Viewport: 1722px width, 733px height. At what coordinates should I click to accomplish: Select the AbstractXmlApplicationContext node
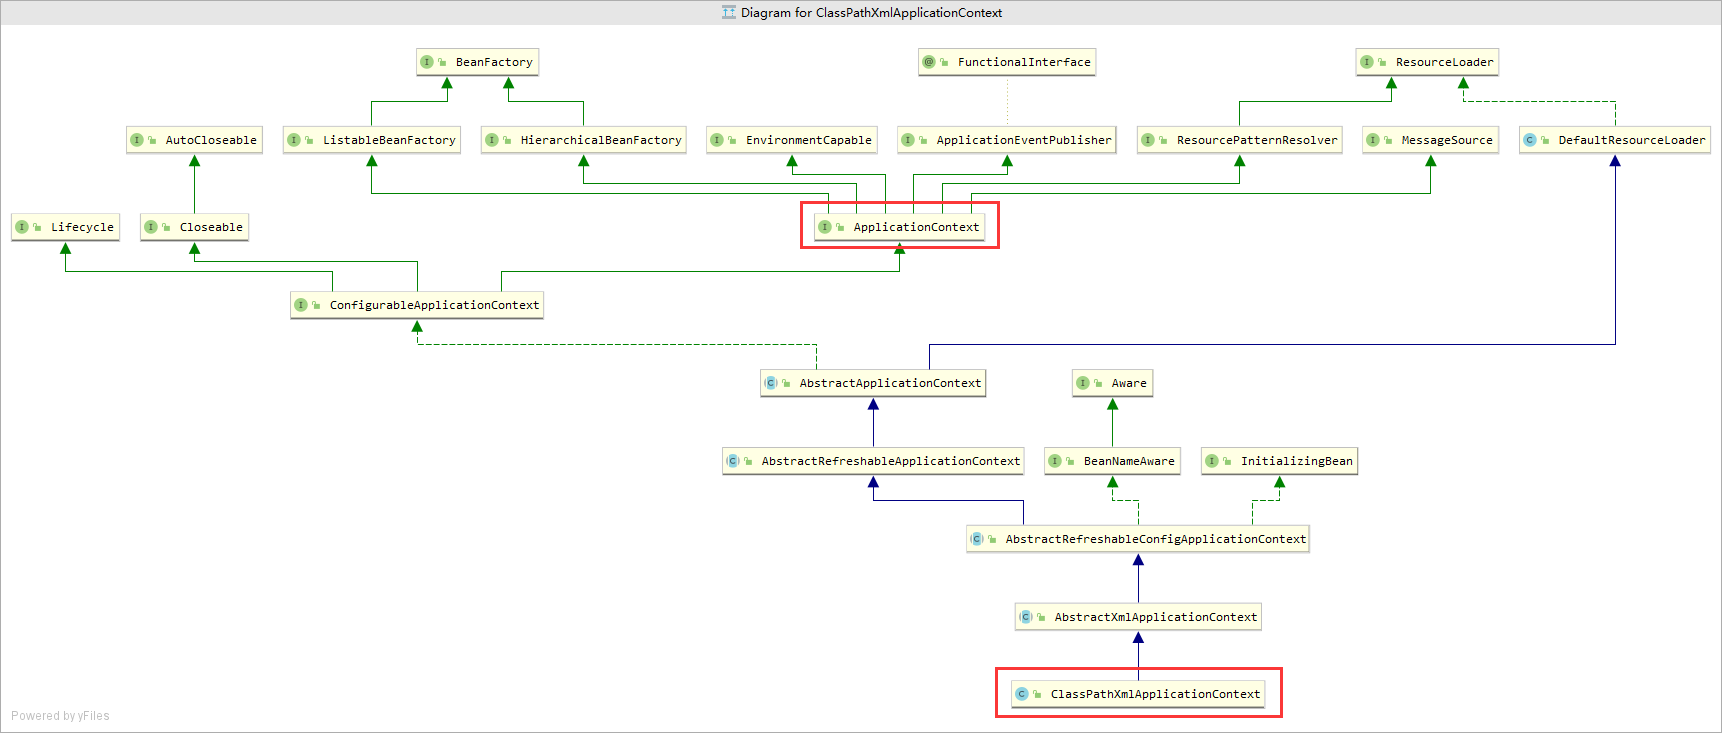coord(1138,617)
